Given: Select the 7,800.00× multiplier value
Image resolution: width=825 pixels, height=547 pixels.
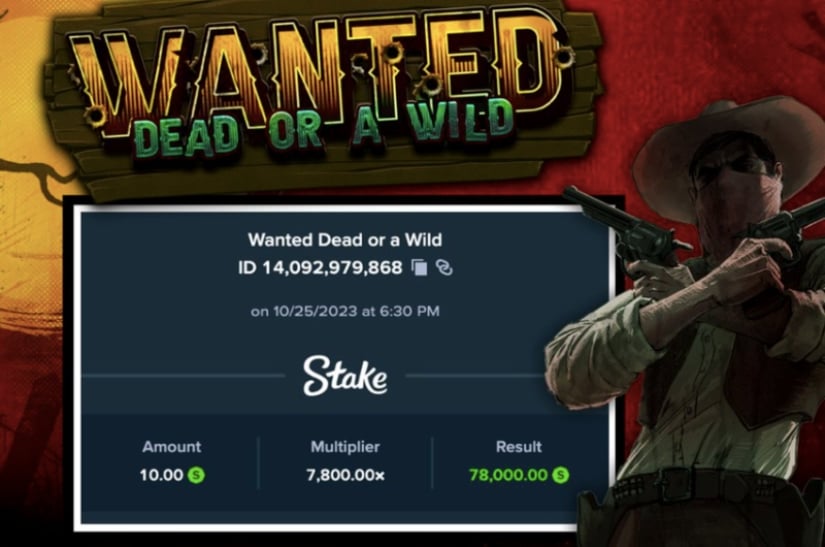Looking at the screenshot, I should [x=346, y=475].
